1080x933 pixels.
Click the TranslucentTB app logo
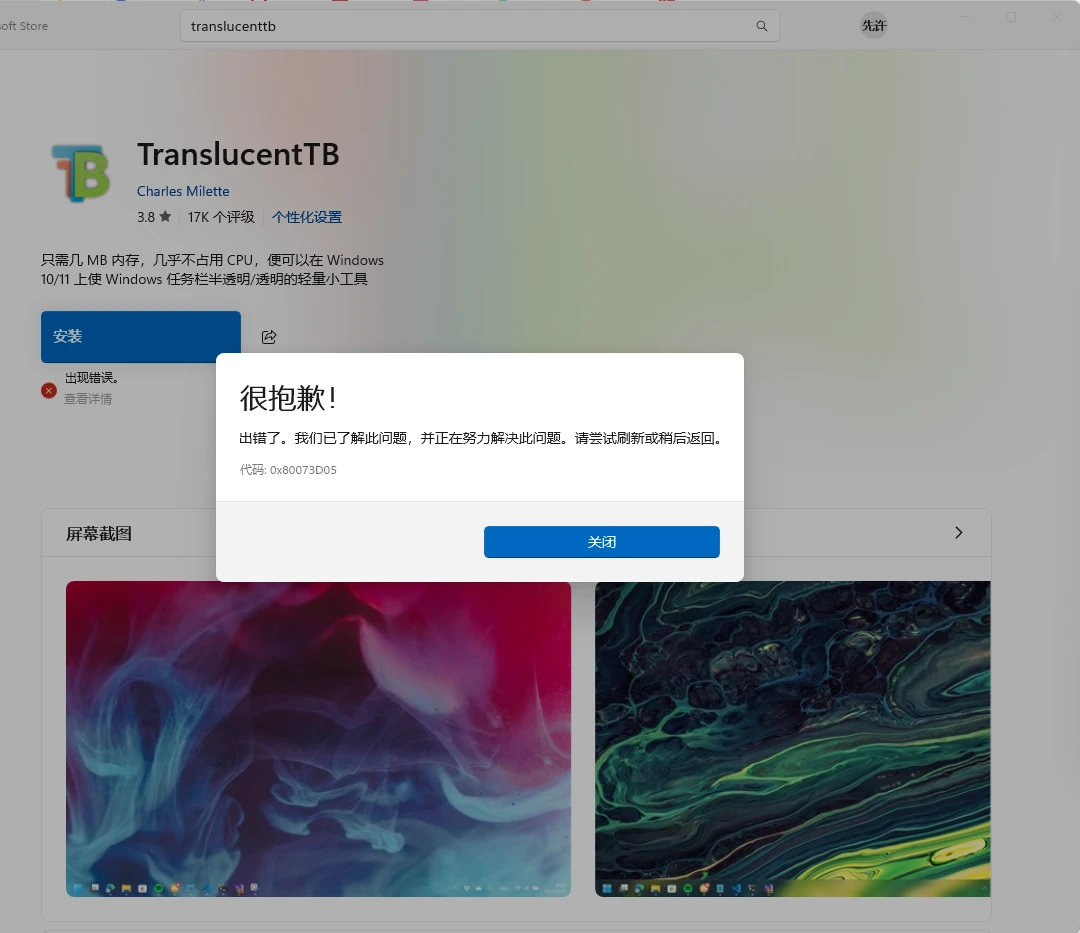(81, 173)
